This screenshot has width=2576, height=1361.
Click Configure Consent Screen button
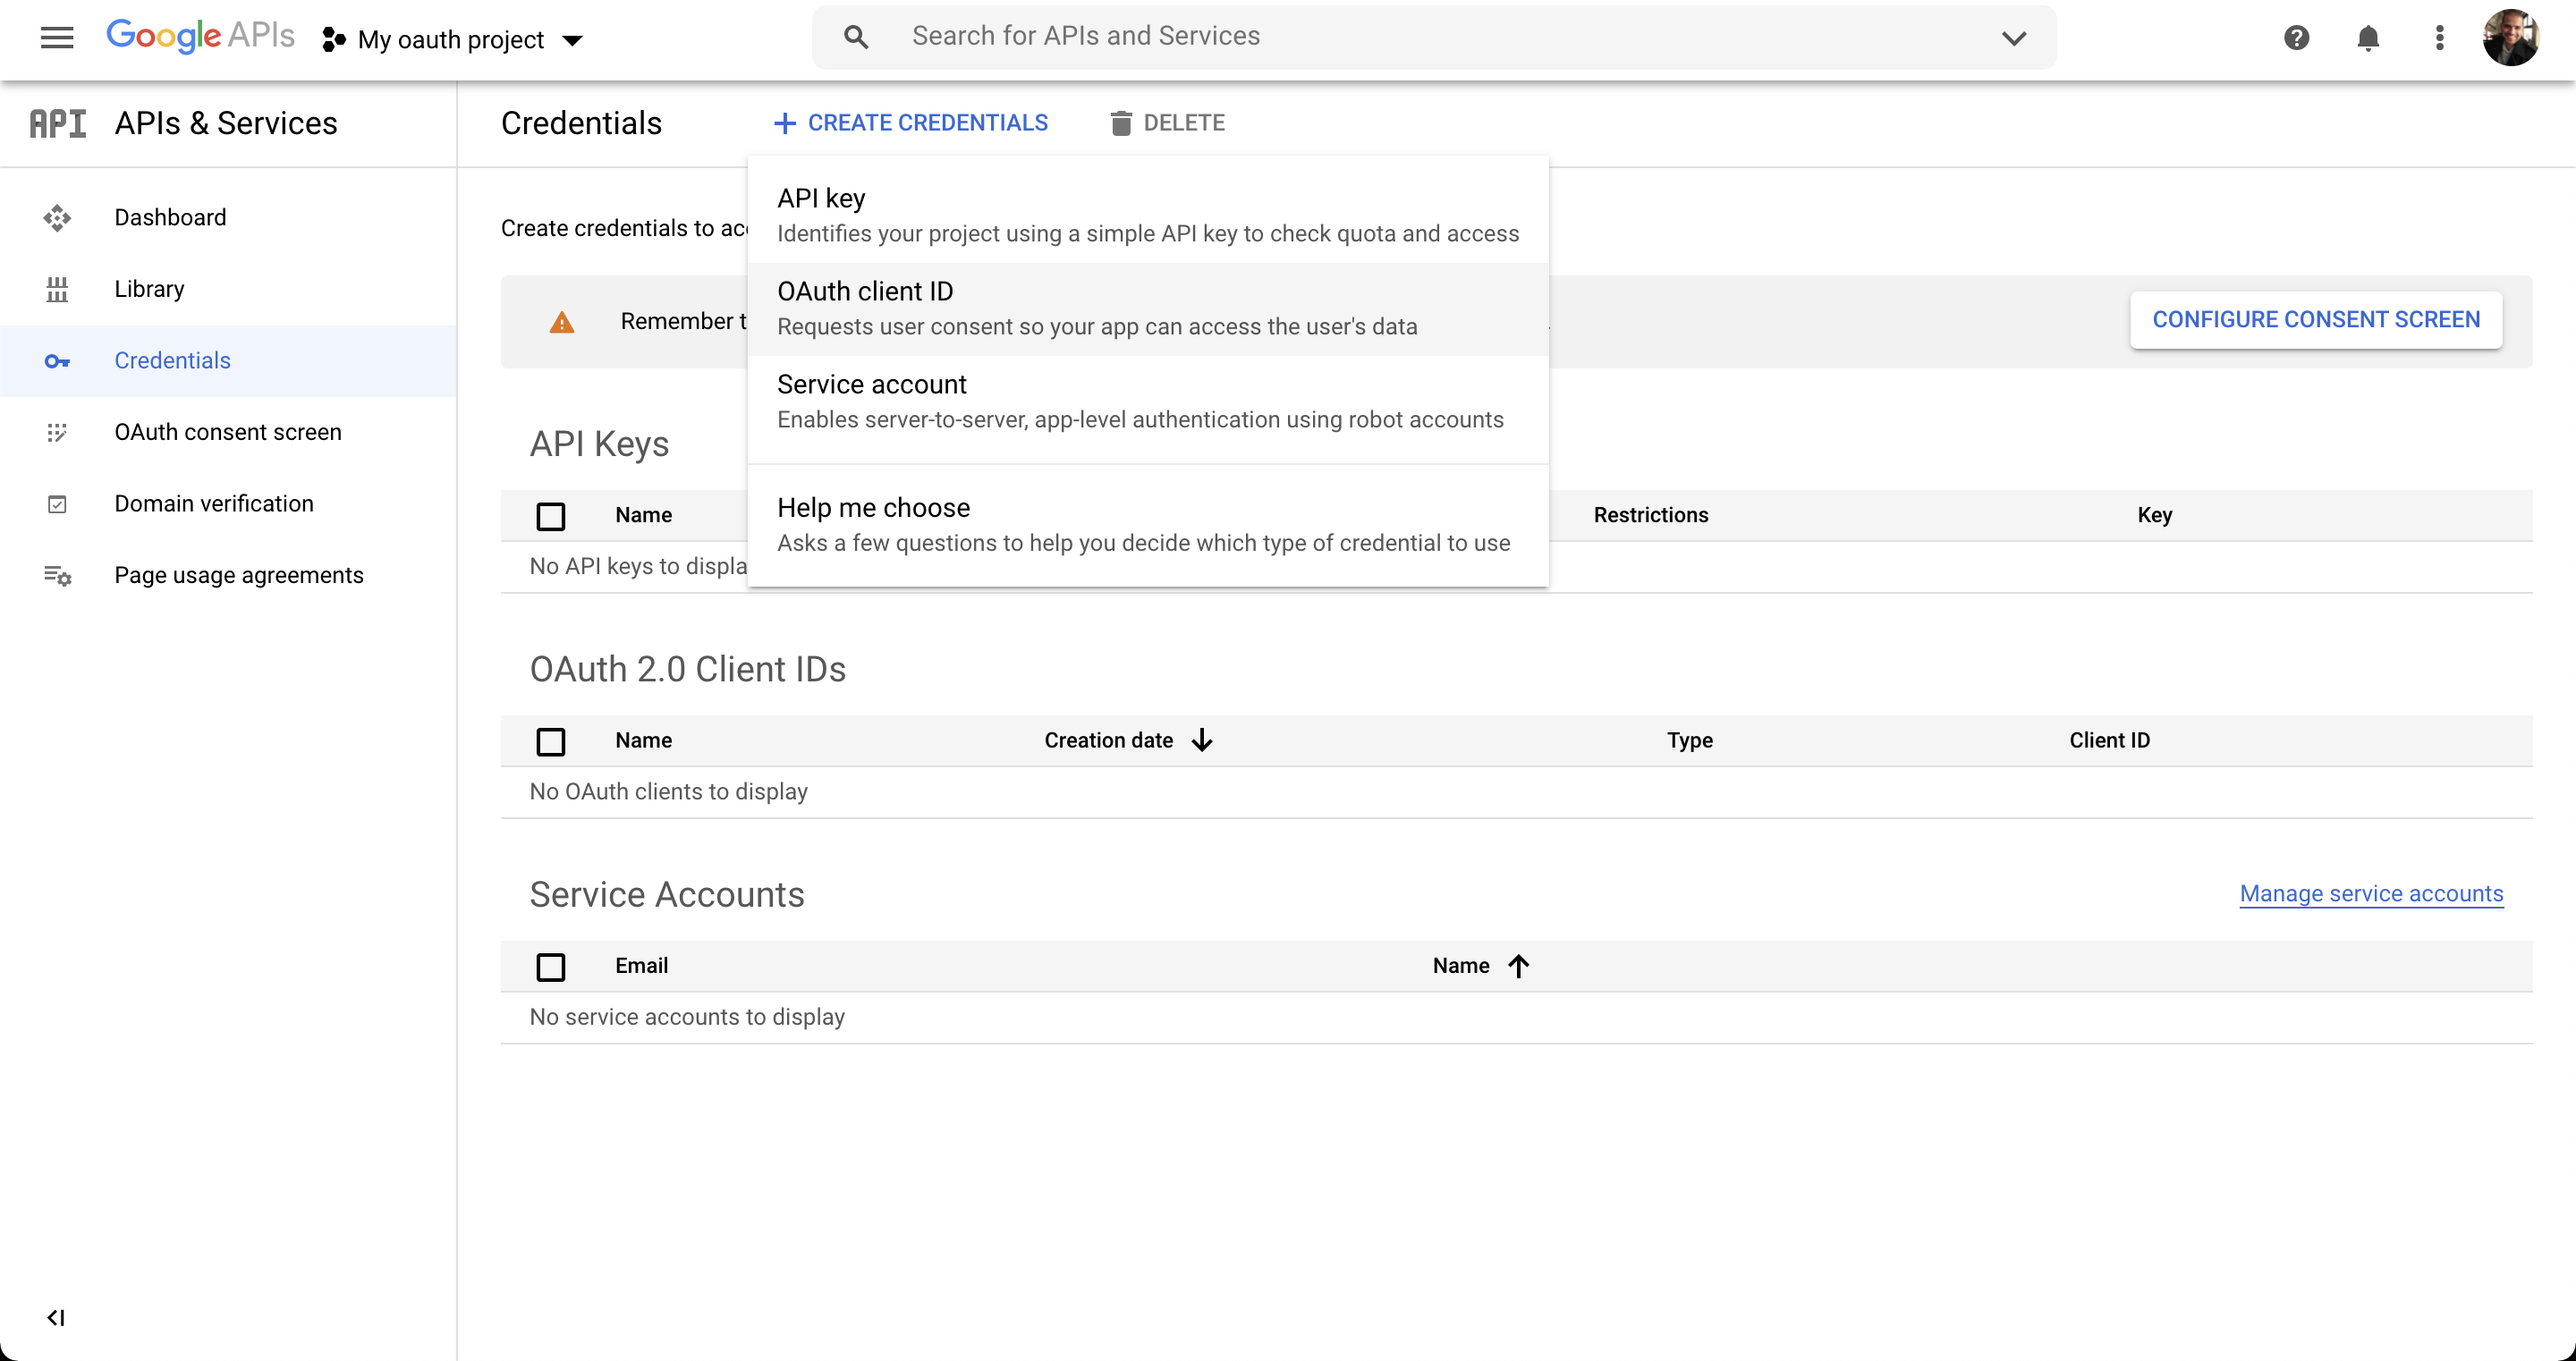pyautogui.click(x=2315, y=320)
